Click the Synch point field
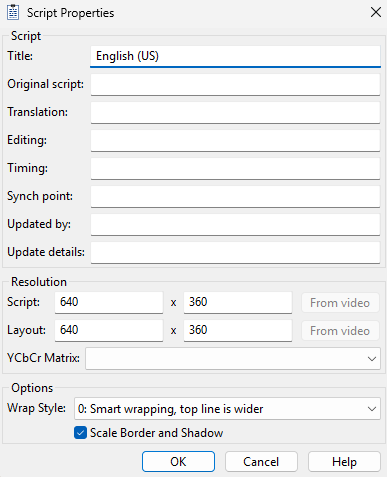The width and height of the screenshot is (387, 477). [x=235, y=197]
